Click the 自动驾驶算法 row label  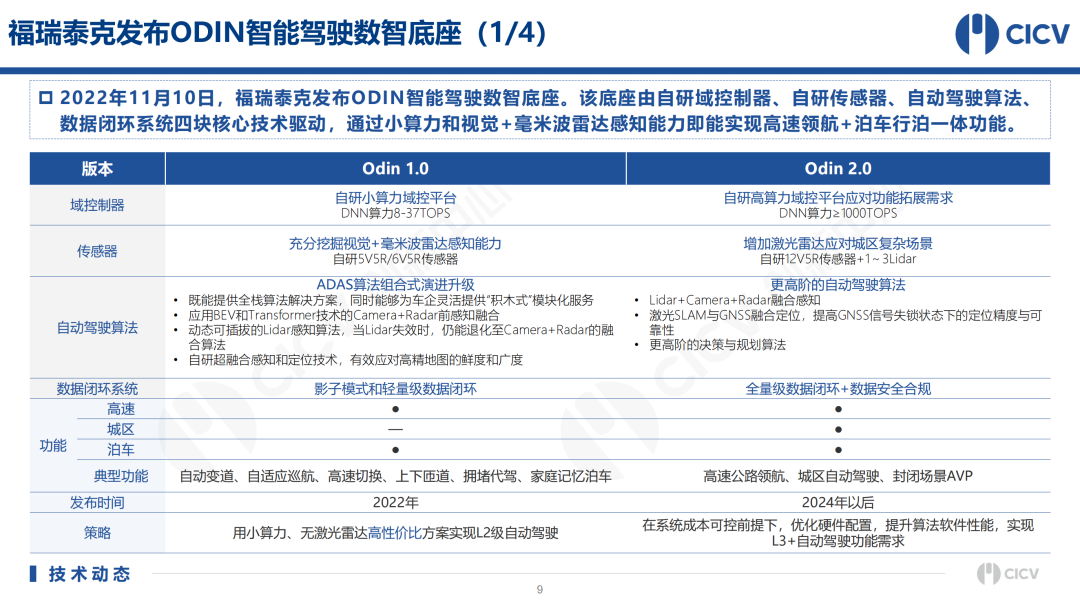[97, 327]
